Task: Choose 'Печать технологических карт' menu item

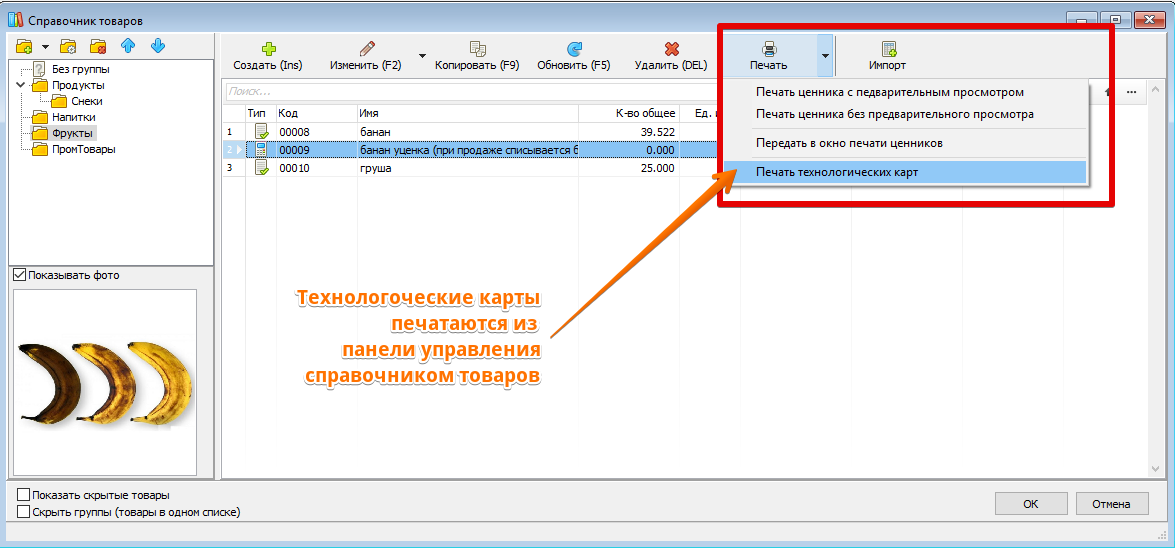Action: (905, 172)
